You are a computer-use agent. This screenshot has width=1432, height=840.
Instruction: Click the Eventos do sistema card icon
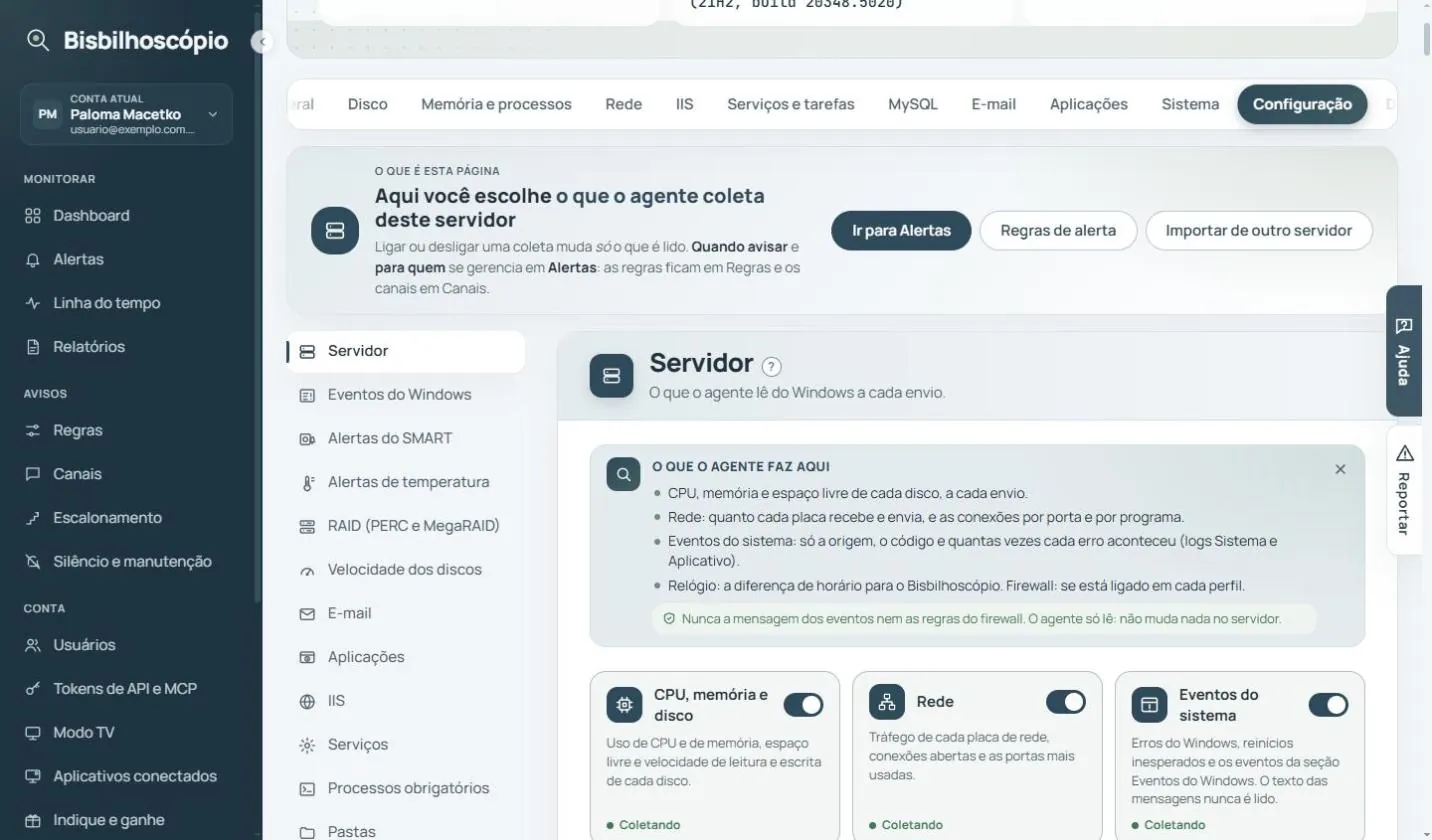click(x=1150, y=705)
